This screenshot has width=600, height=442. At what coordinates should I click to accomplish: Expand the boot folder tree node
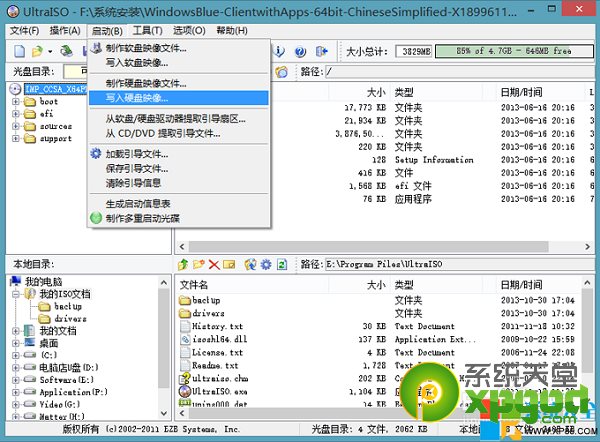tap(18, 101)
